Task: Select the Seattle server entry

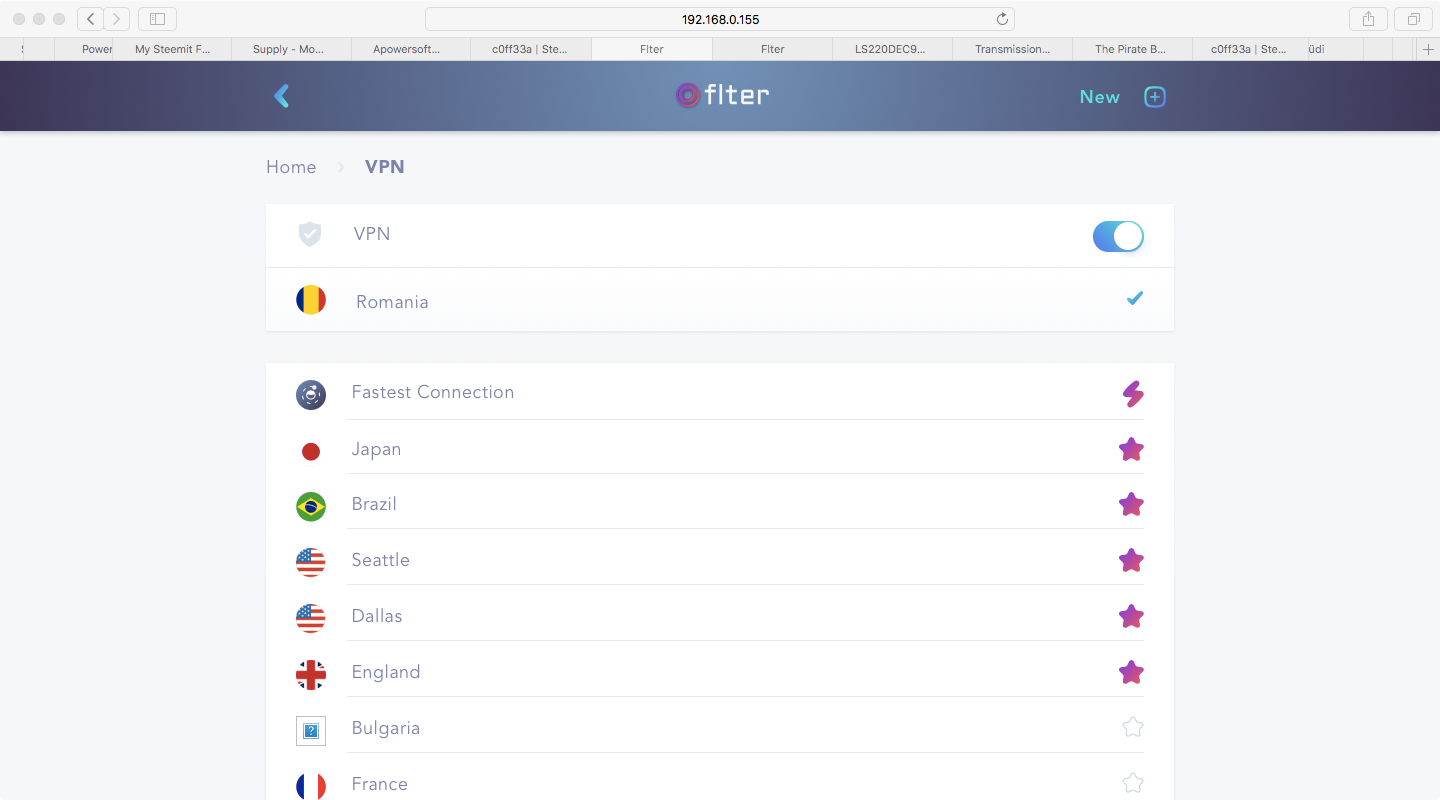Action: coord(720,560)
